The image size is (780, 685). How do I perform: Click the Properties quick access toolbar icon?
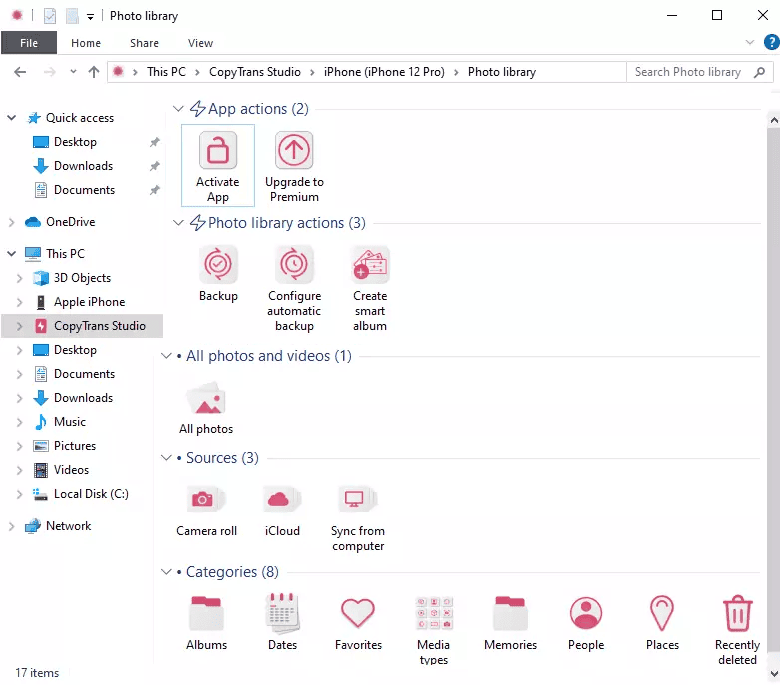[50, 16]
